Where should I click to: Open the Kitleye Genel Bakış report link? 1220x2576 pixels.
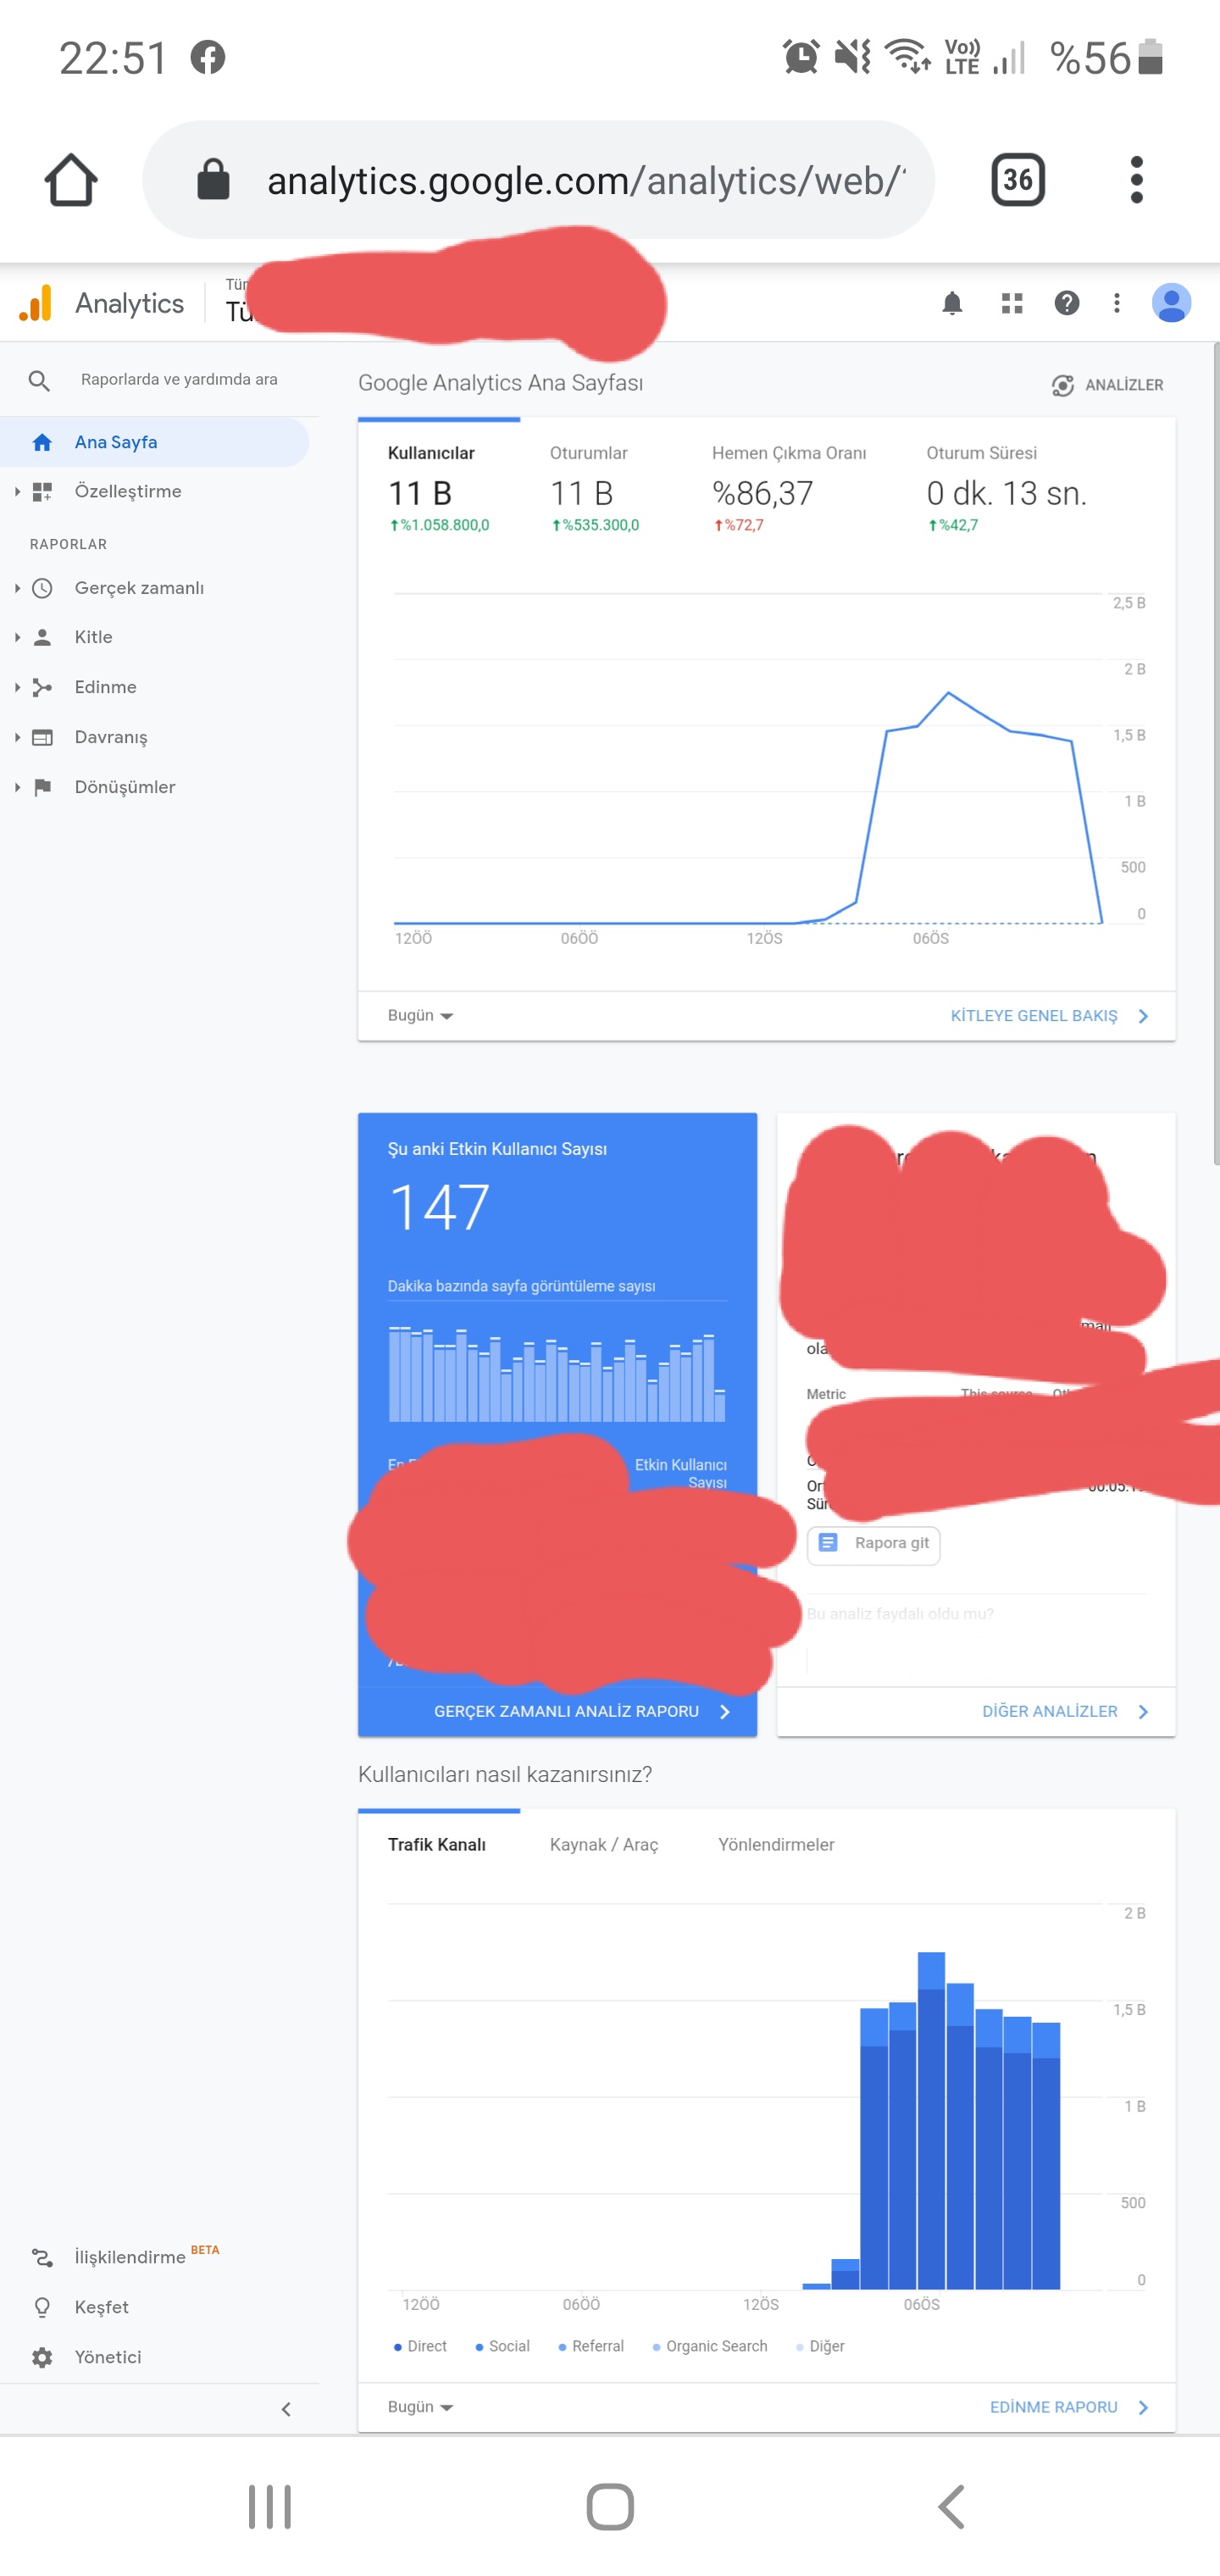point(1049,1015)
